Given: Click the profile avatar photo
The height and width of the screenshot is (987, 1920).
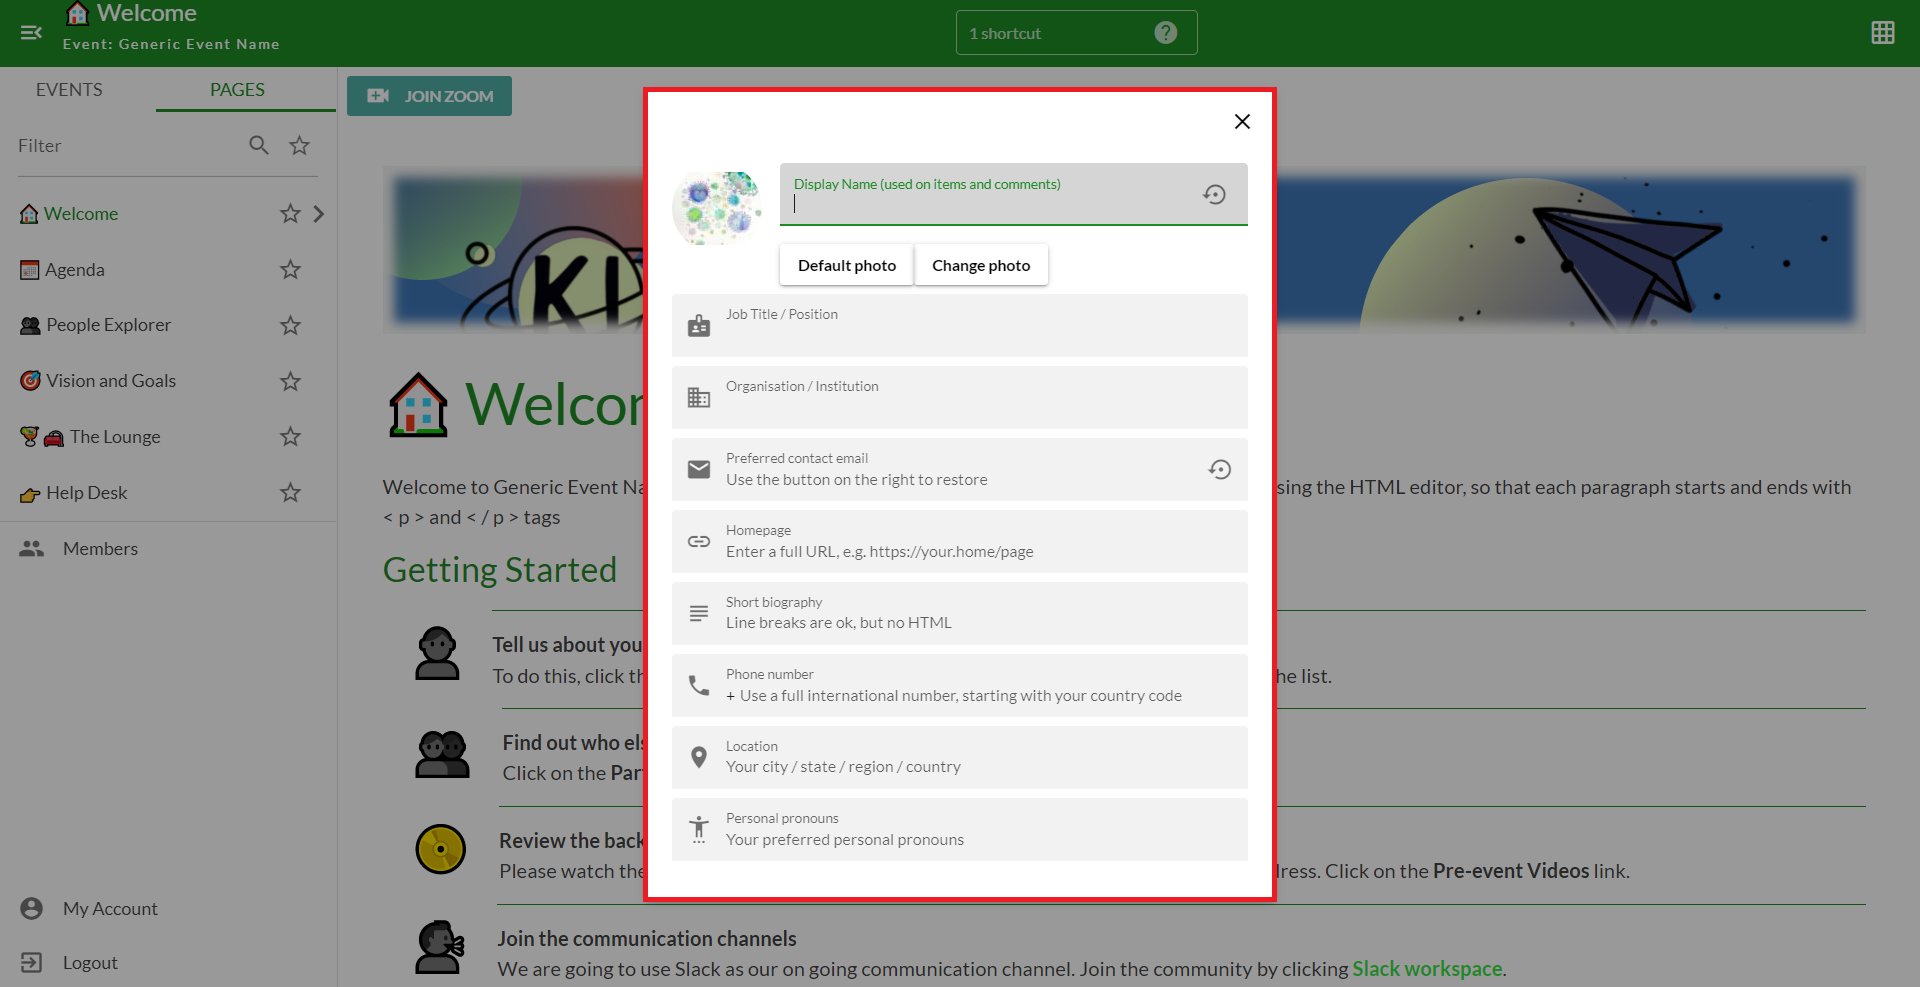Looking at the screenshot, I should (x=717, y=209).
